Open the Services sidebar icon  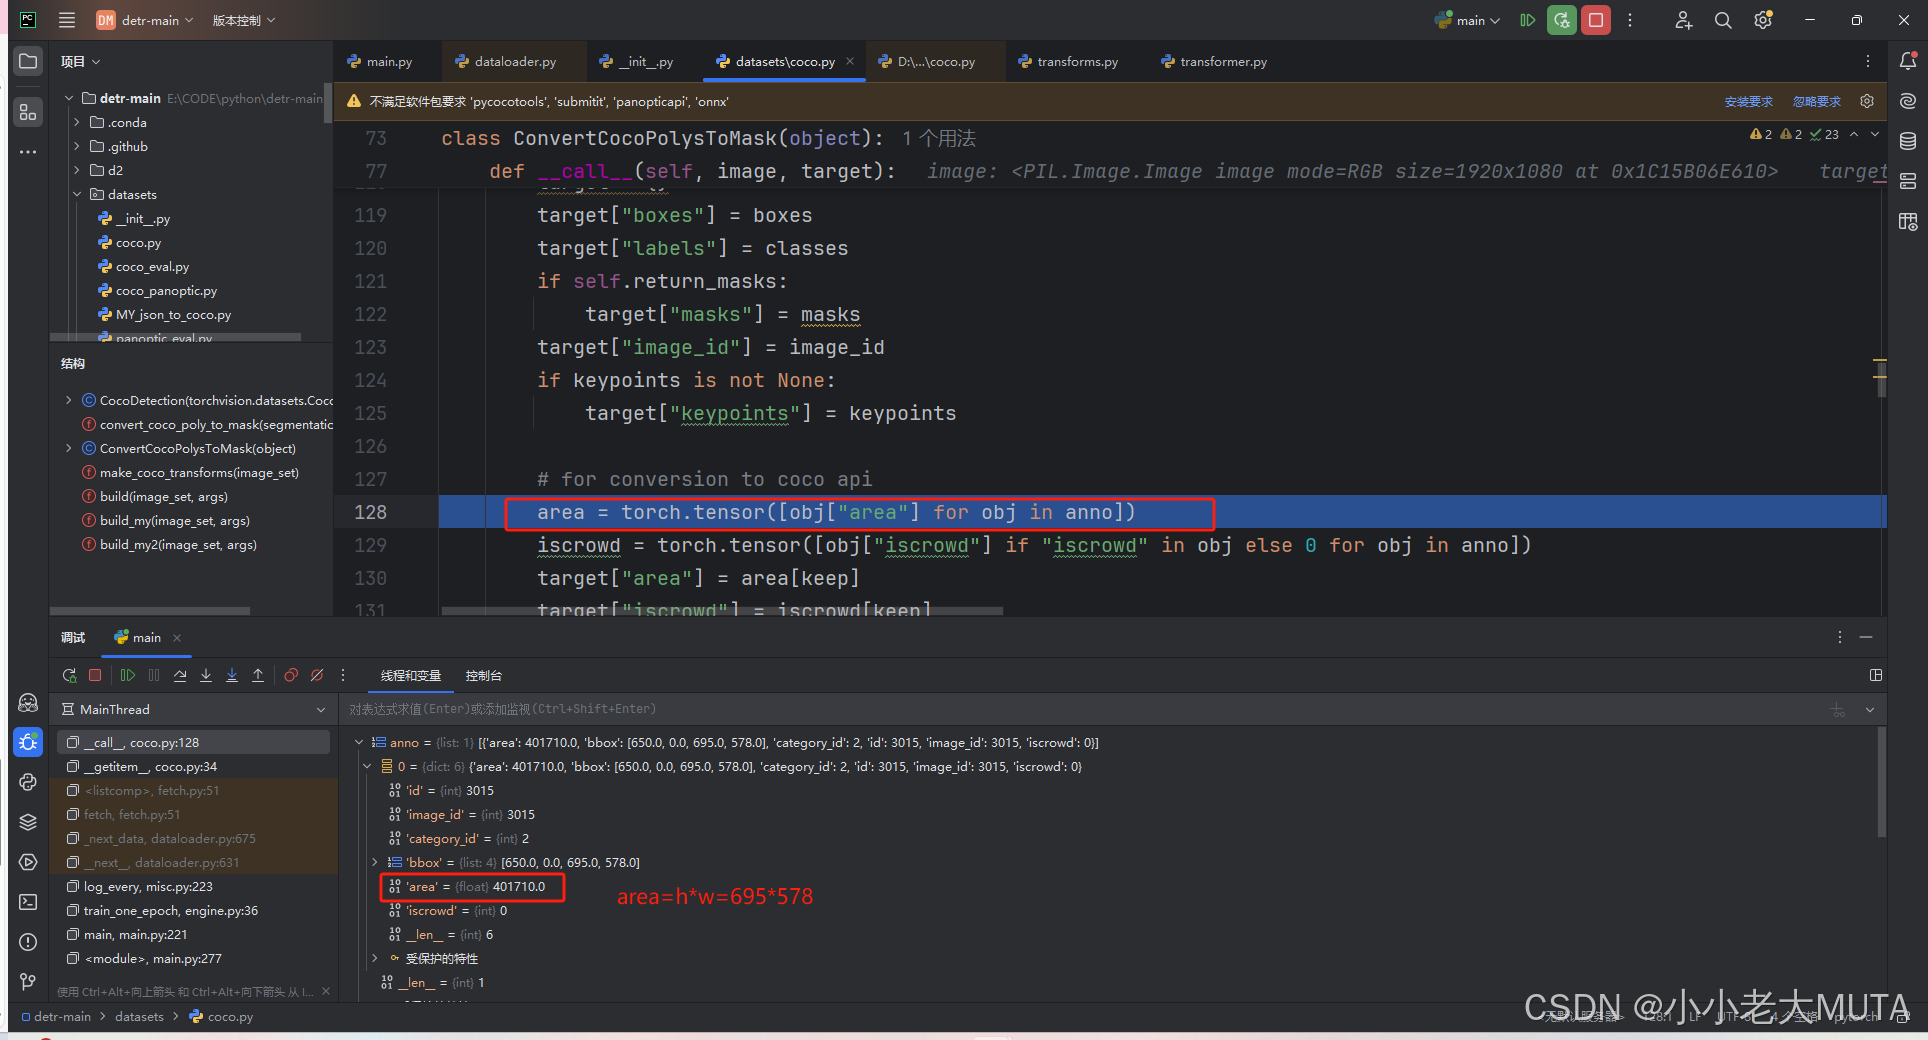[28, 862]
